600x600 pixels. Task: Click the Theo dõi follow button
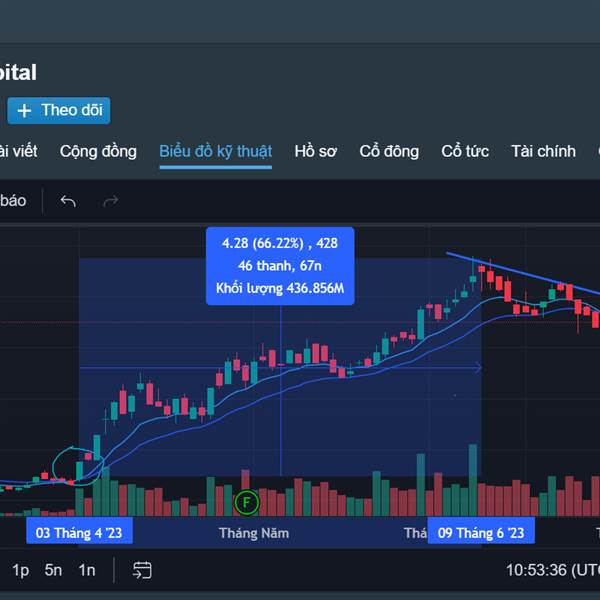click(59, 111)
